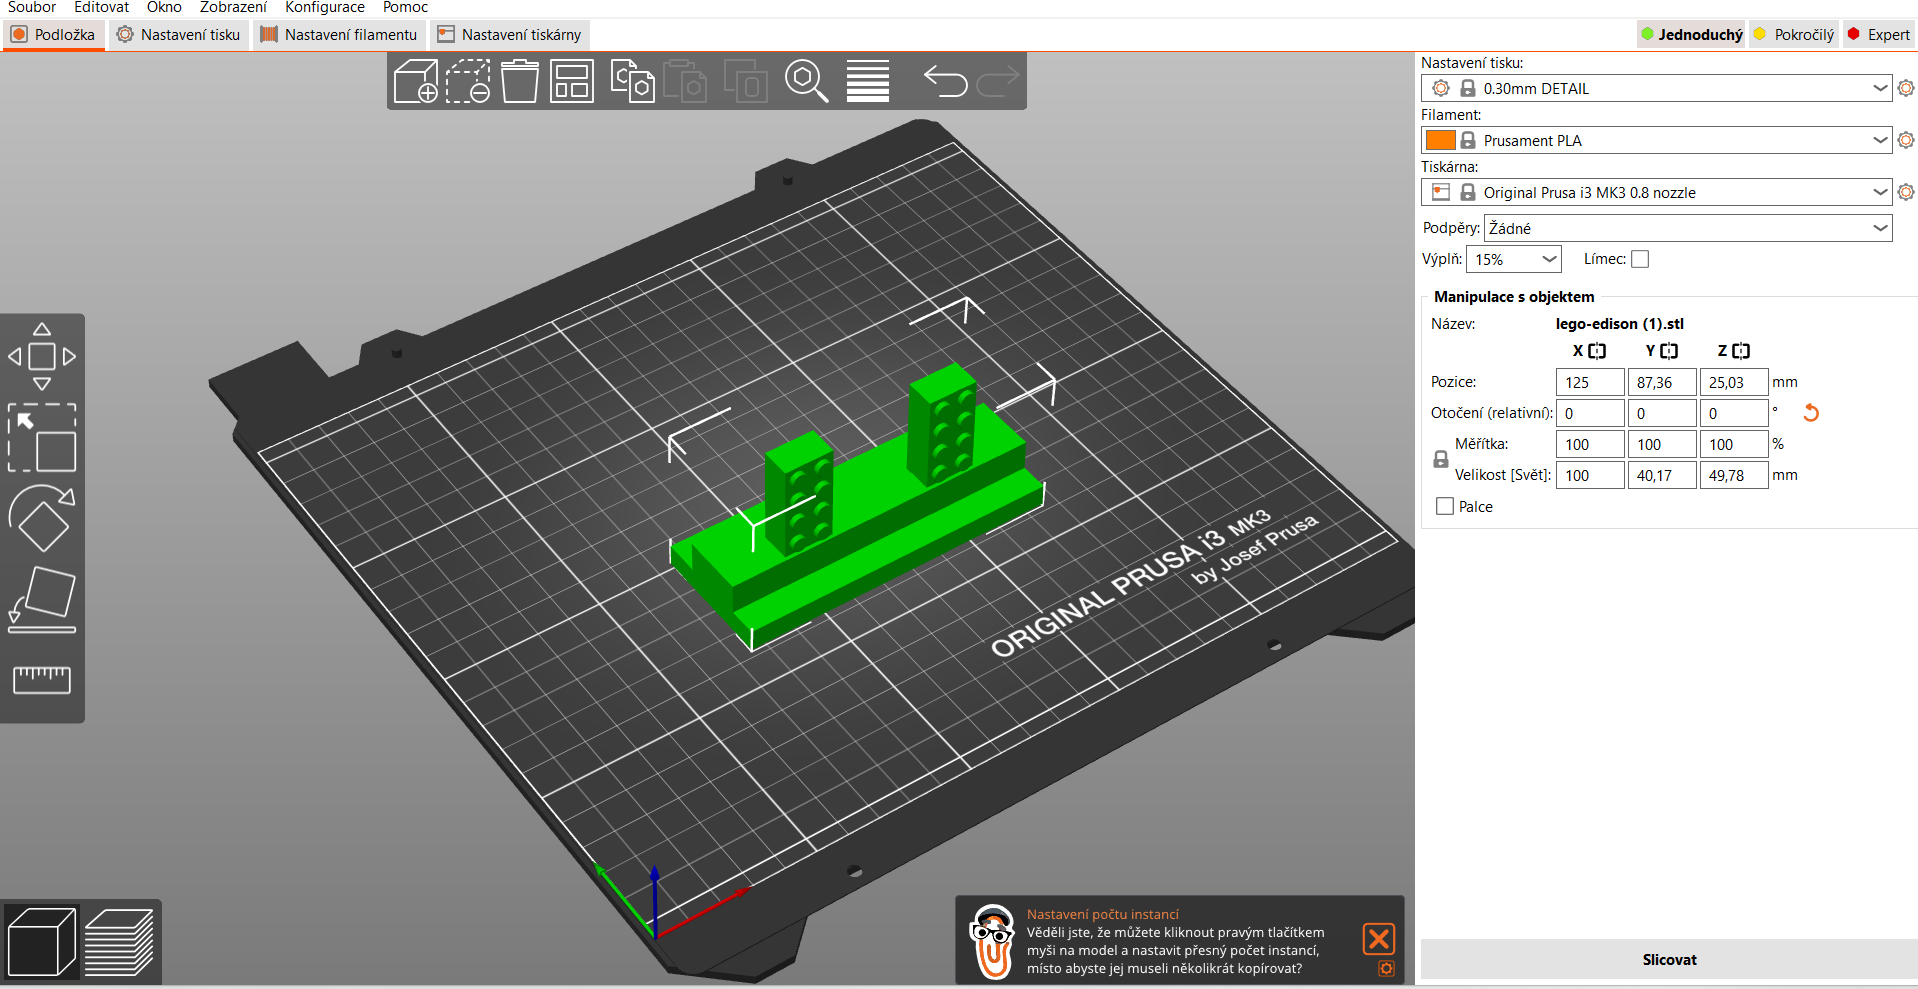The height and width of the screenshot is (989, 1918).
Task: Select Pokročilý advanced mode
Action: point(1794,34)
